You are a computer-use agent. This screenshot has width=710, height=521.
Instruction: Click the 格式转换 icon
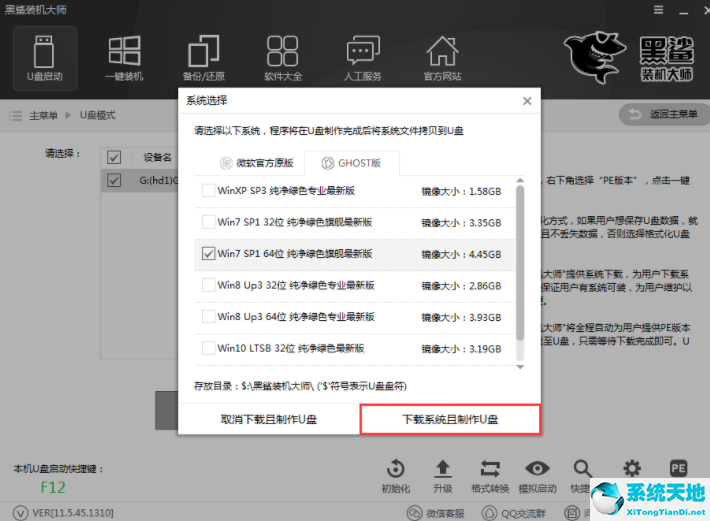click(490, 469)
